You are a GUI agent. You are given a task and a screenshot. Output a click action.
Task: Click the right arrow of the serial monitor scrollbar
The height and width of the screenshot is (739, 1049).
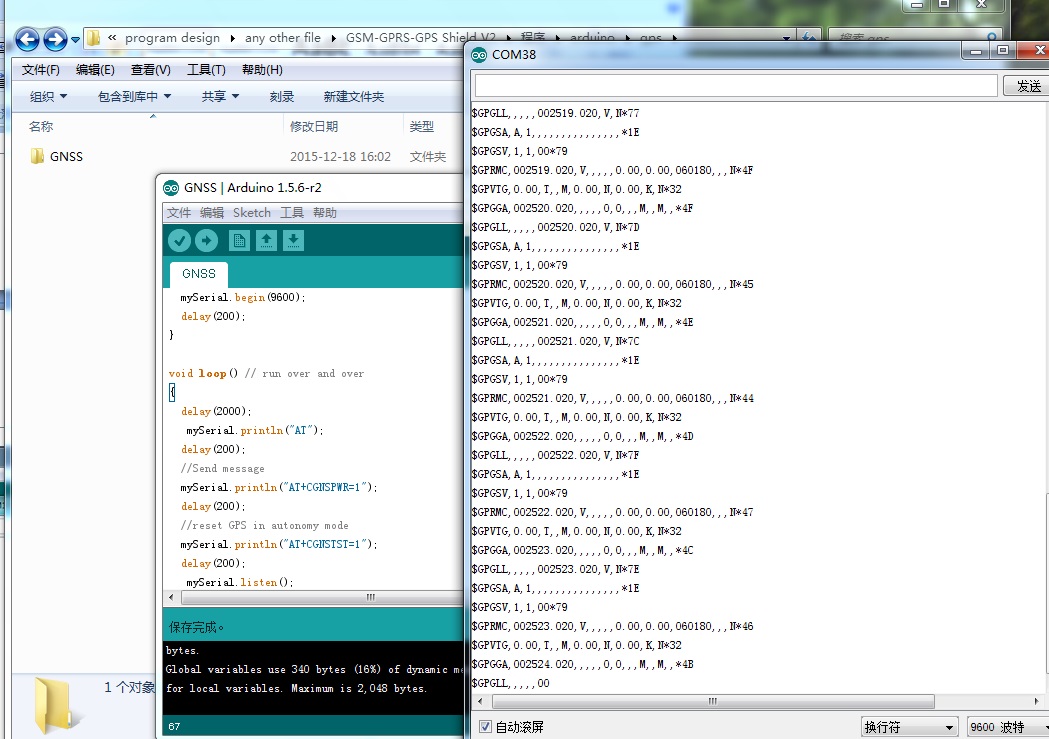1036,702
